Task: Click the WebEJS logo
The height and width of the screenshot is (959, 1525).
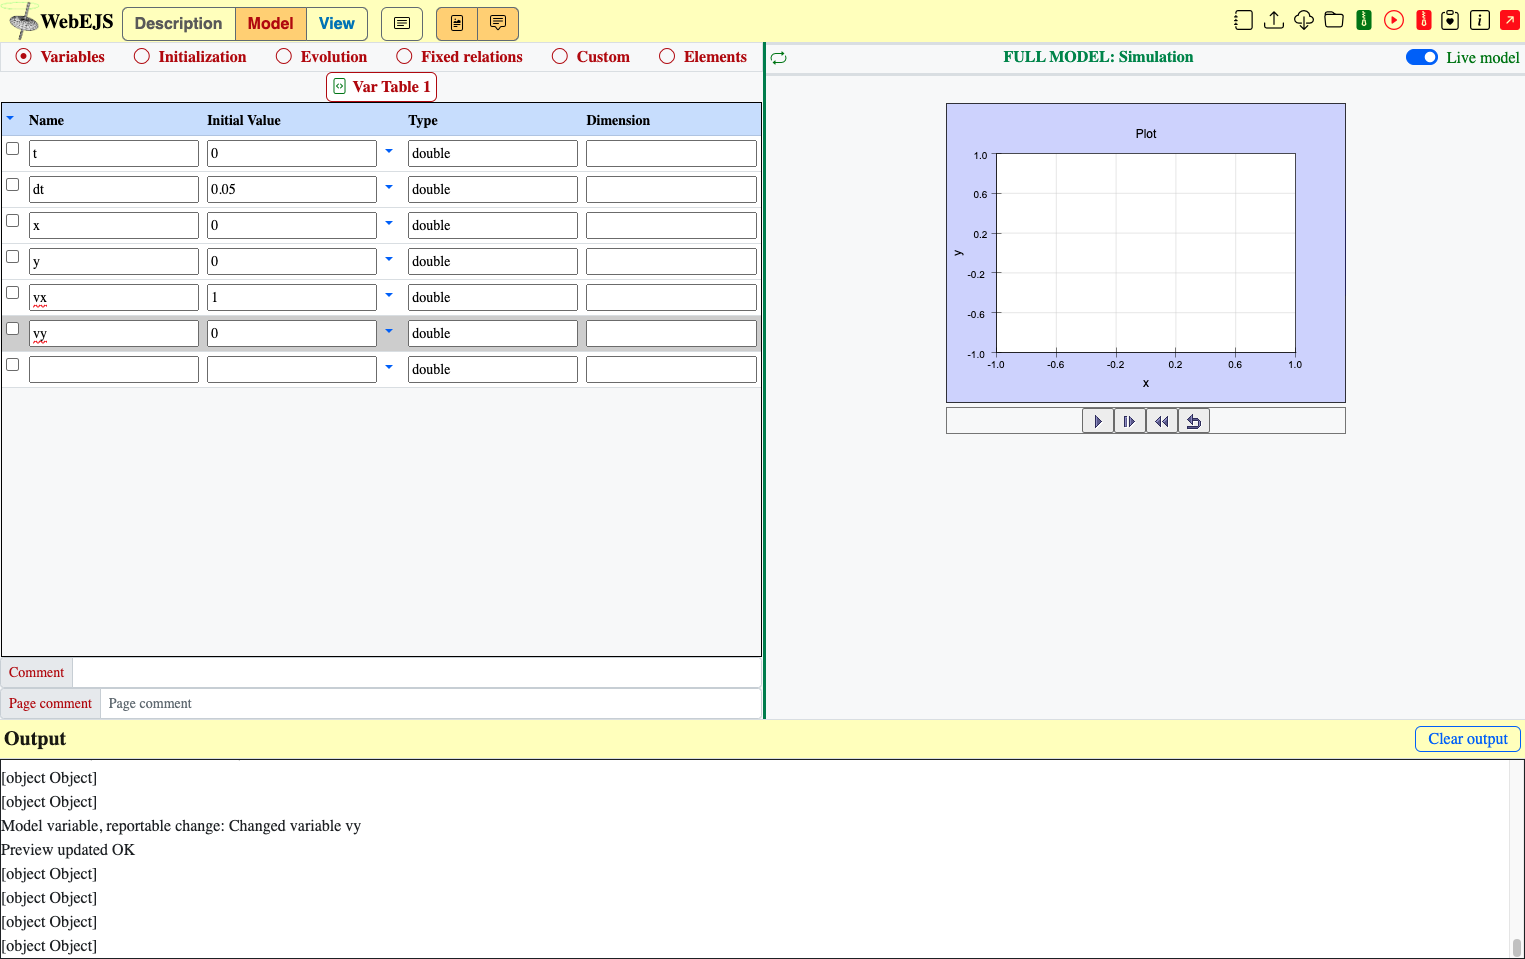Action: 62,21
